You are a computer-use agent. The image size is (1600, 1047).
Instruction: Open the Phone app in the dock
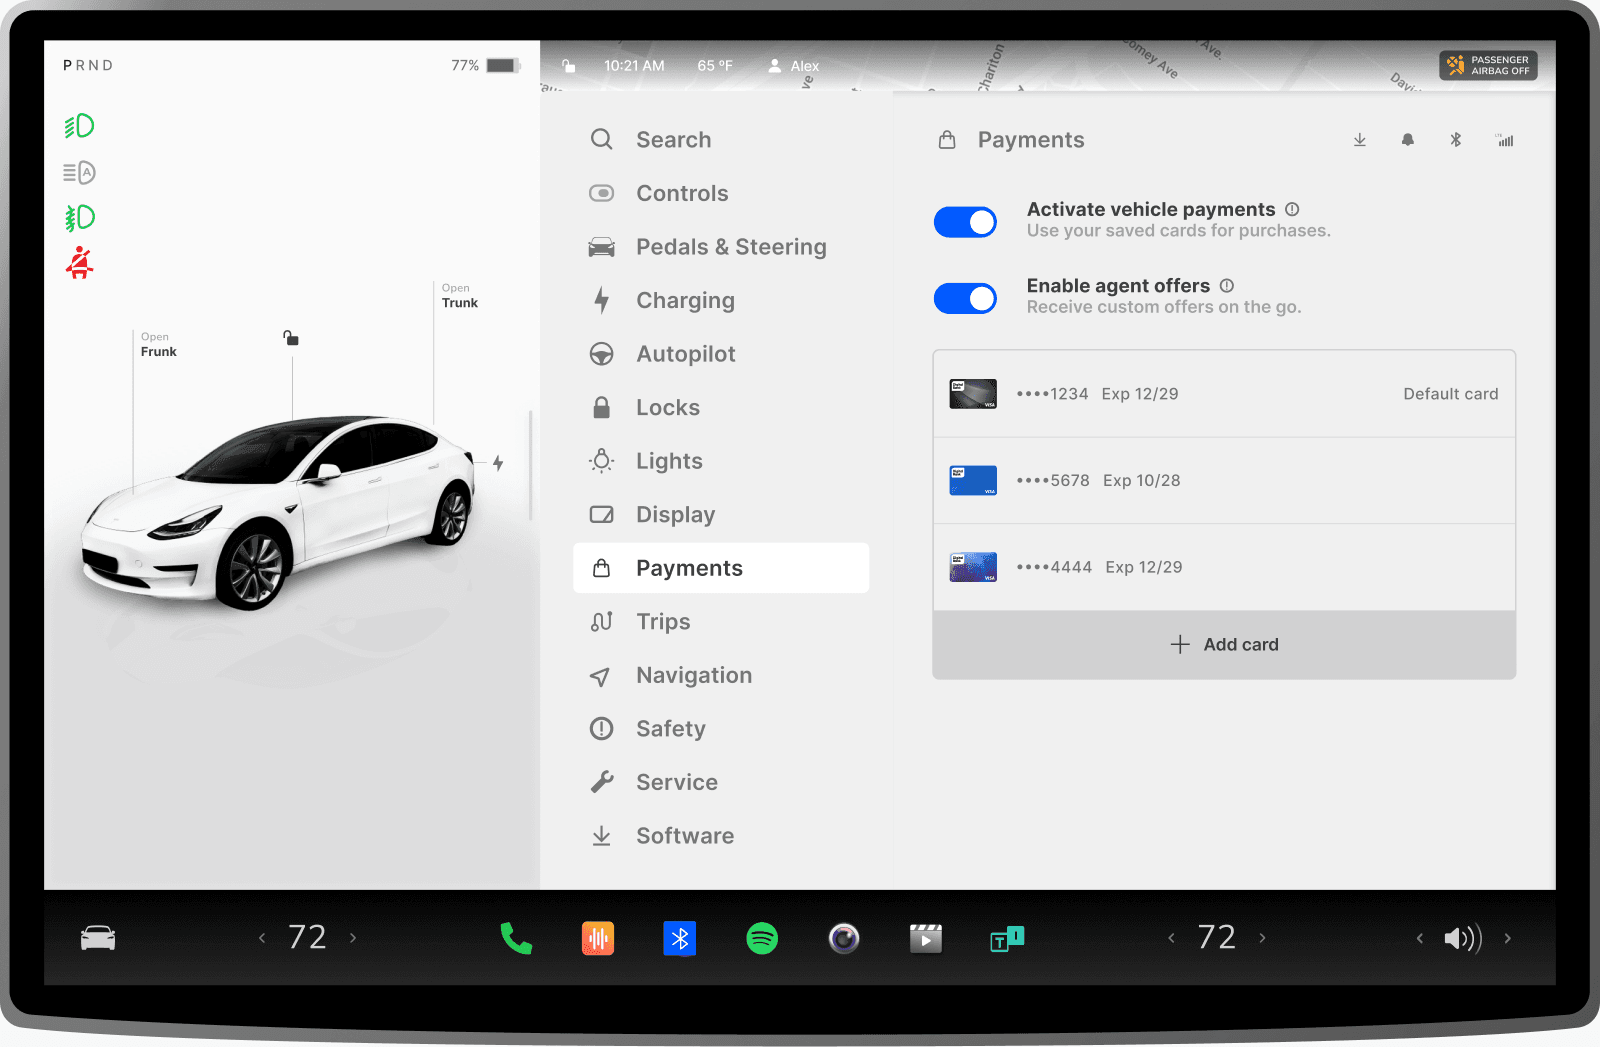pos(516,938)
